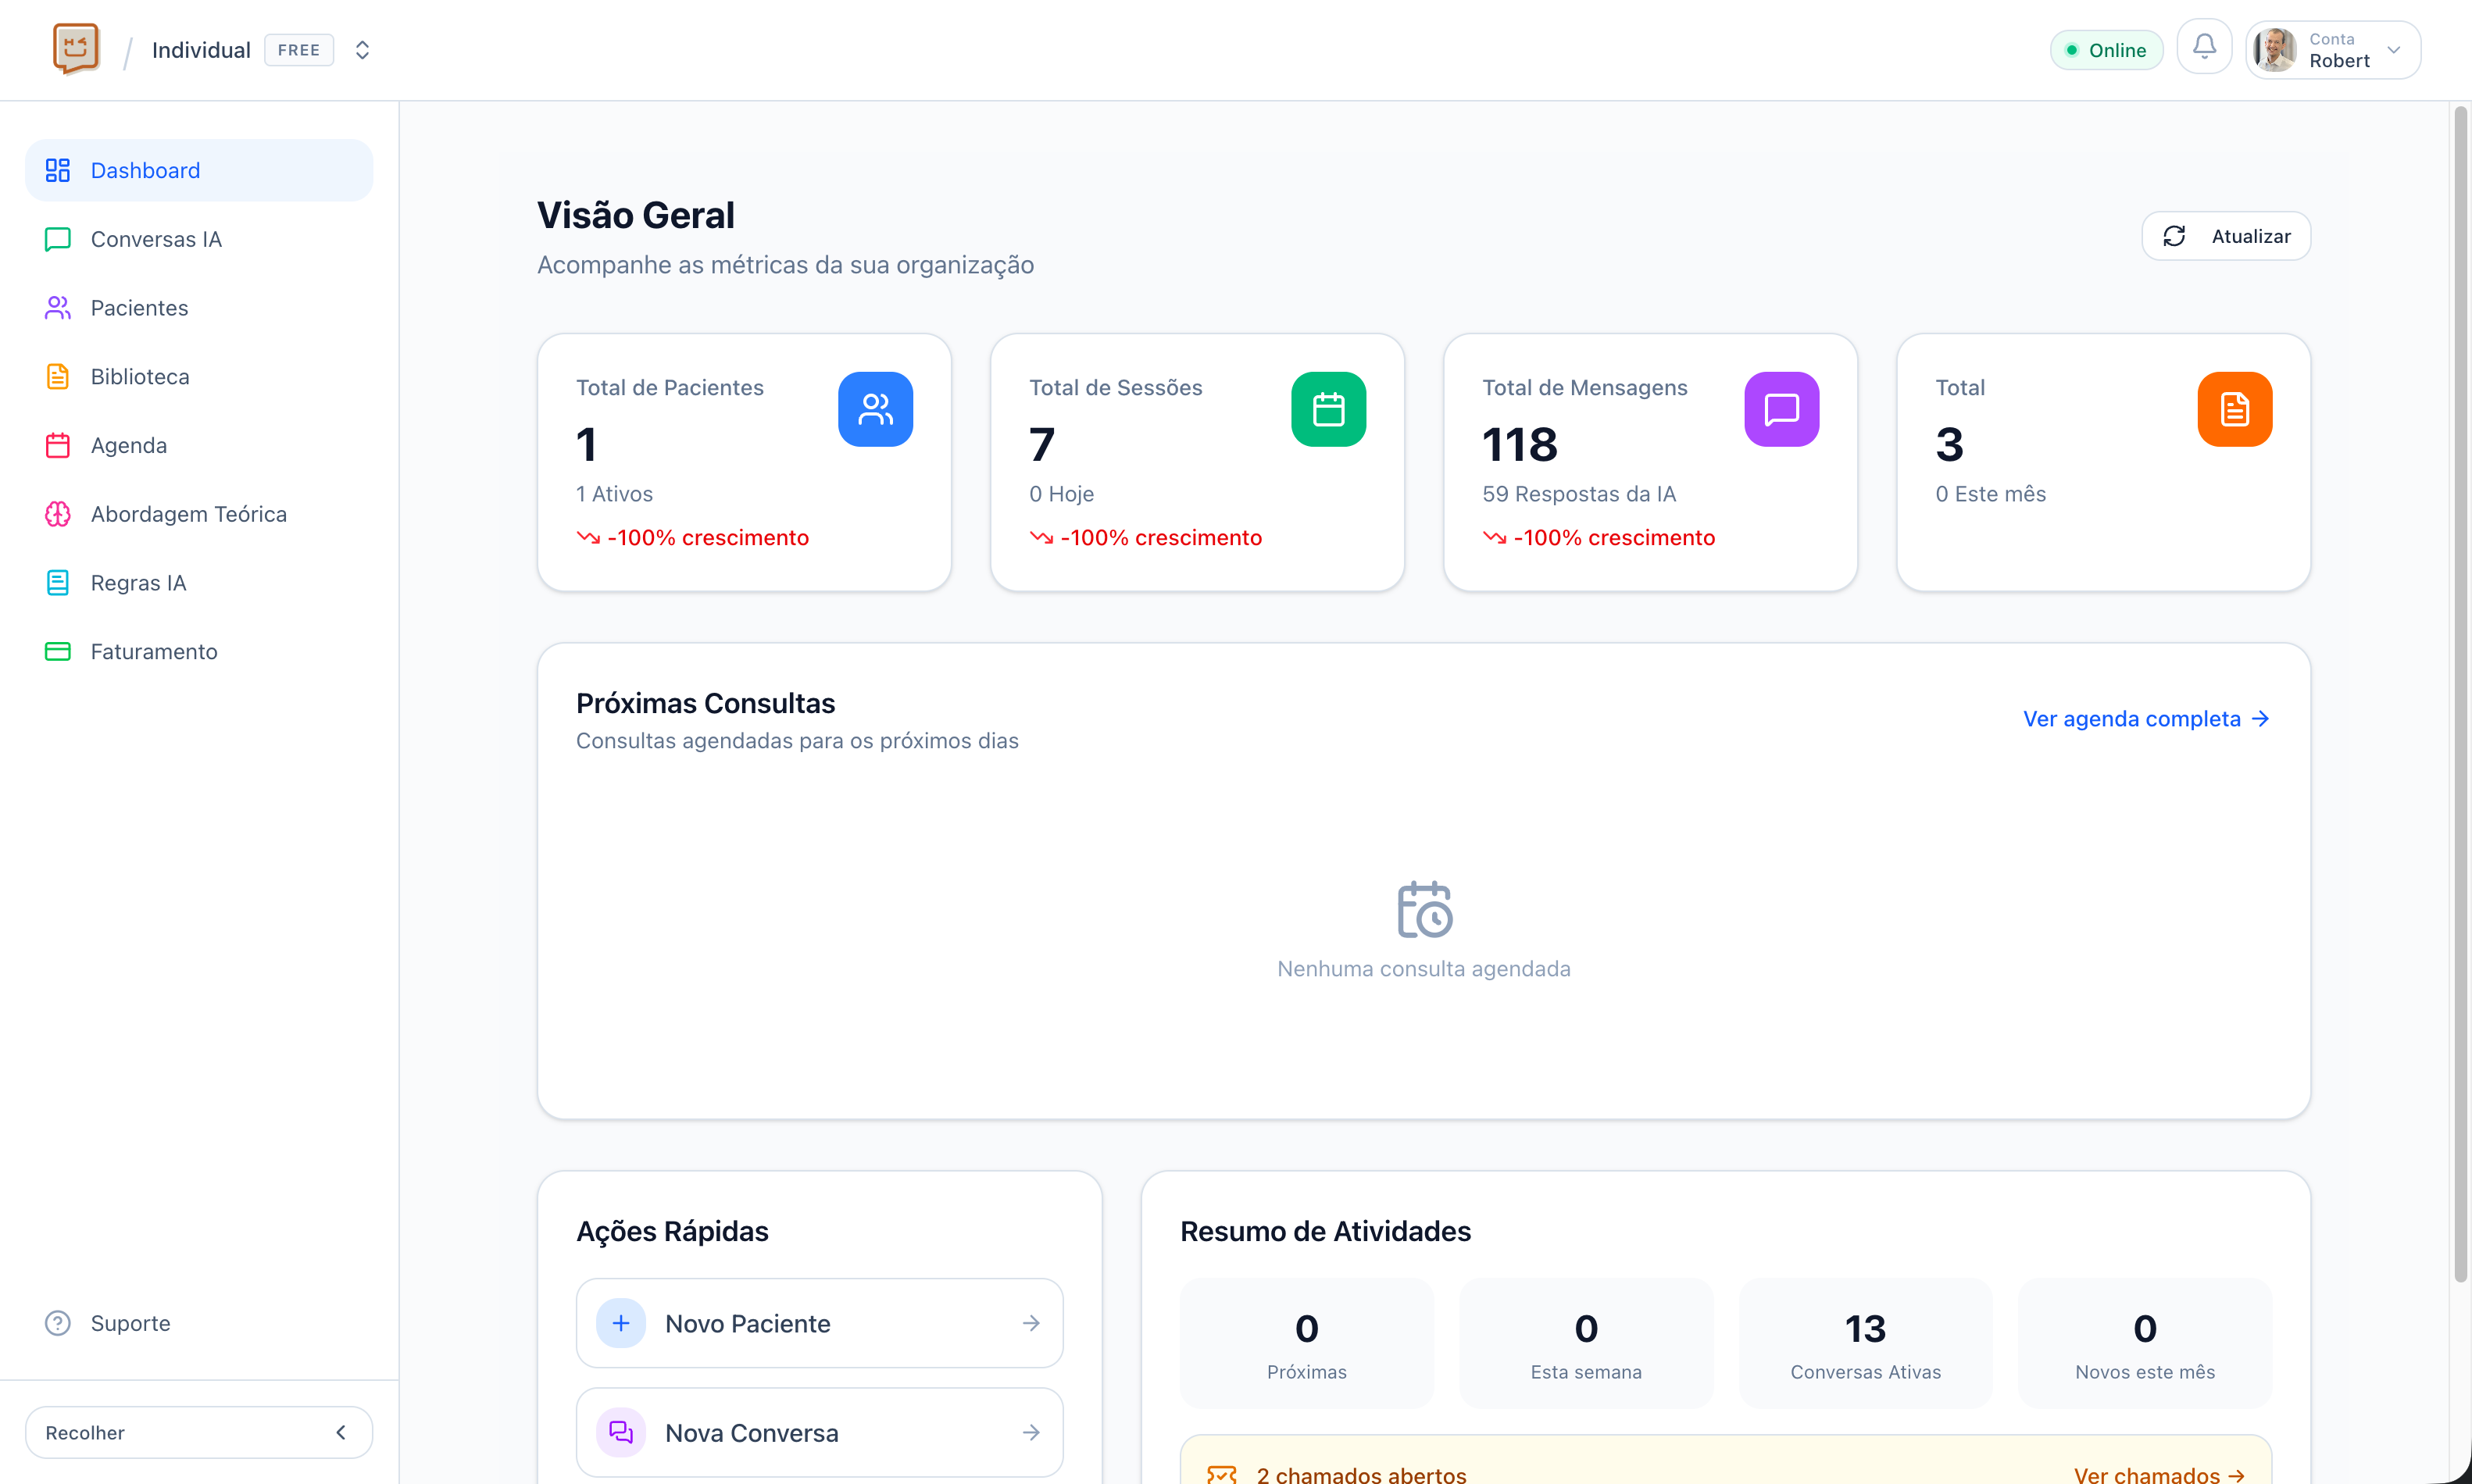Open Abordagem Teórica brain icon

tap(57, 513)
